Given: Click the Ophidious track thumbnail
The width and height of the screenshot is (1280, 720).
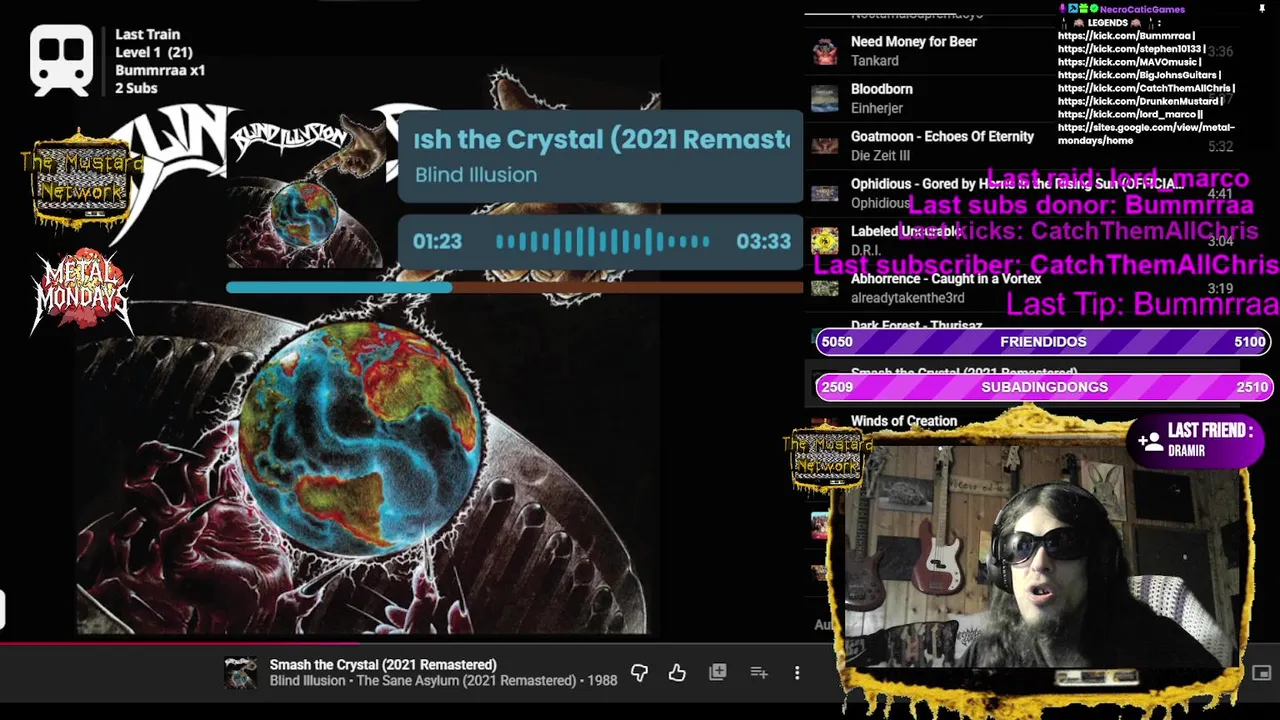Looking at the screenshot, I should coord(824,193).
